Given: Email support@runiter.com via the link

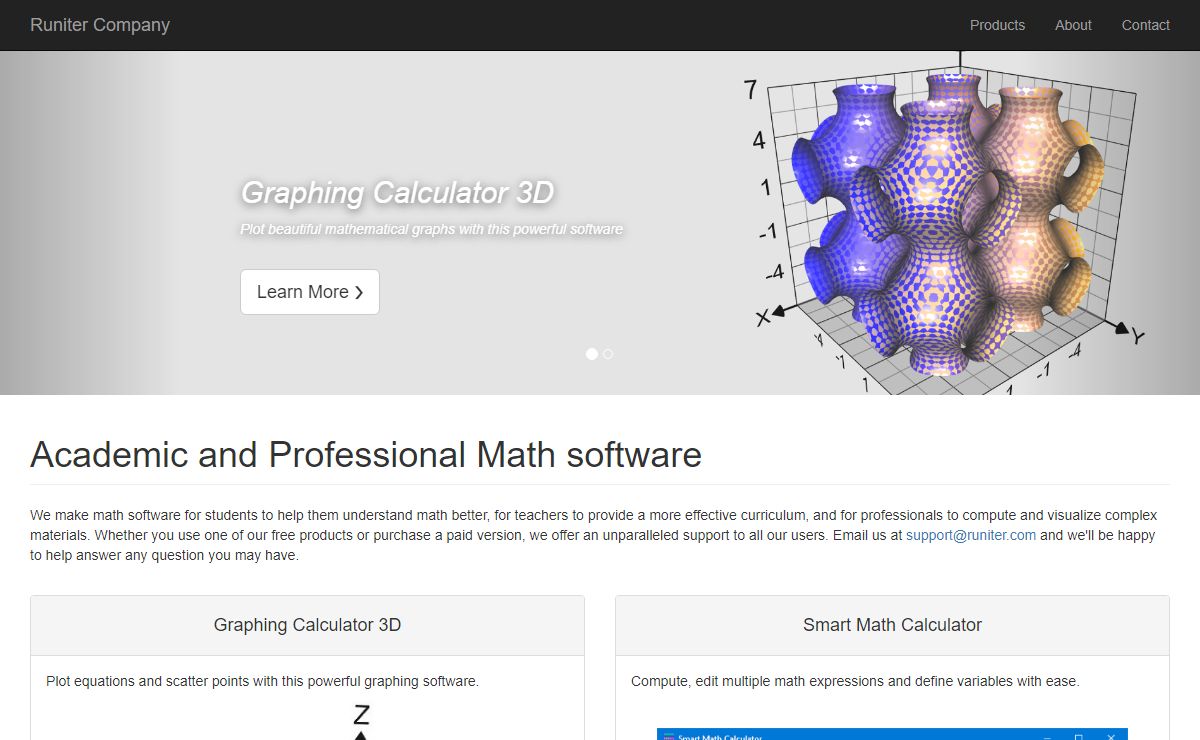Looking at the screenshot, I should pos(970,535).
